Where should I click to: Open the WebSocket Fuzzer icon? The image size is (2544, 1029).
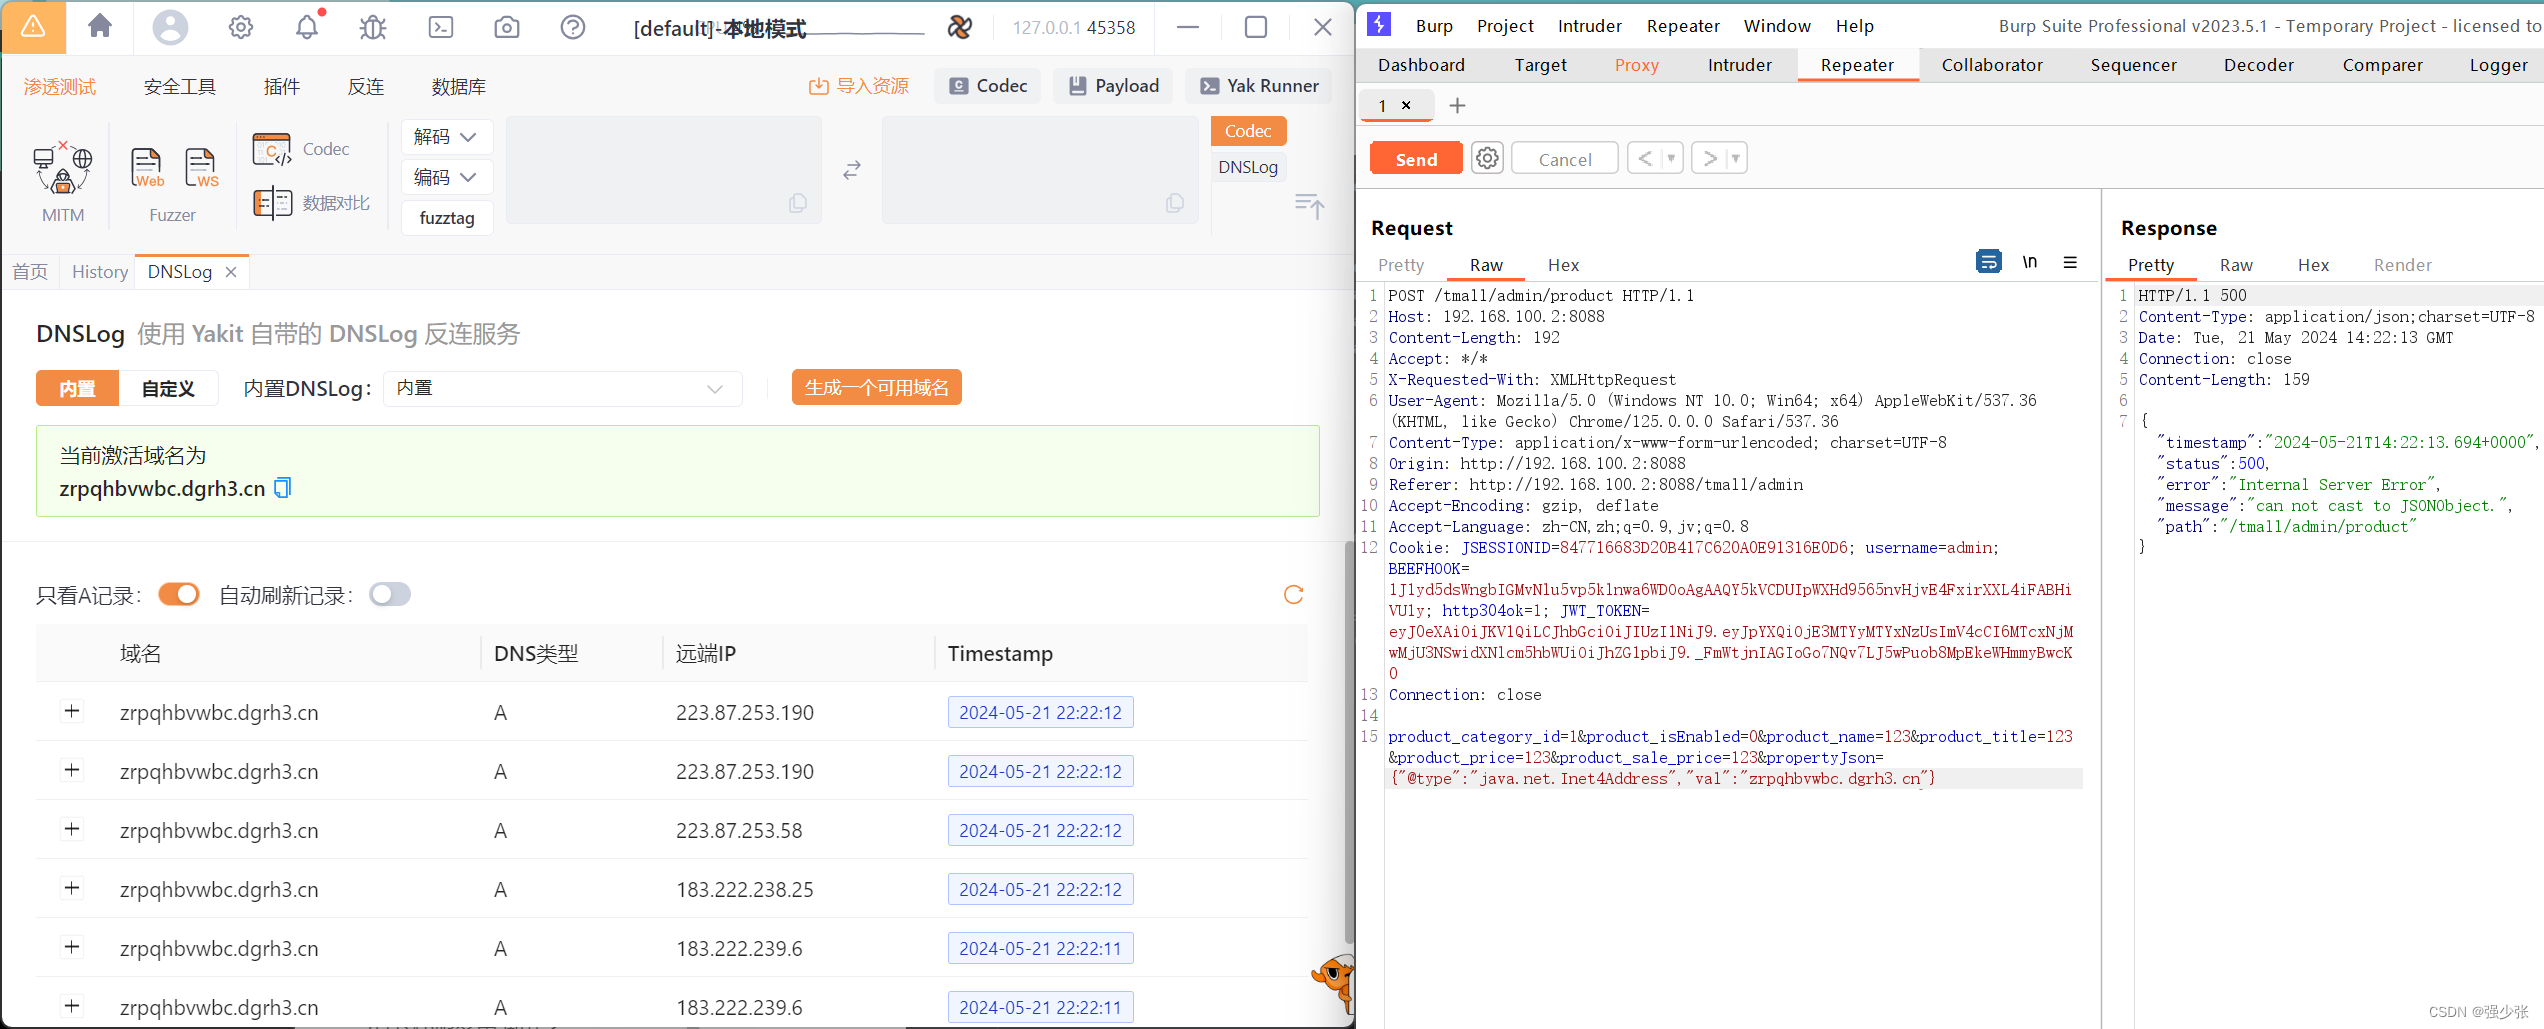tap(201, 167)
